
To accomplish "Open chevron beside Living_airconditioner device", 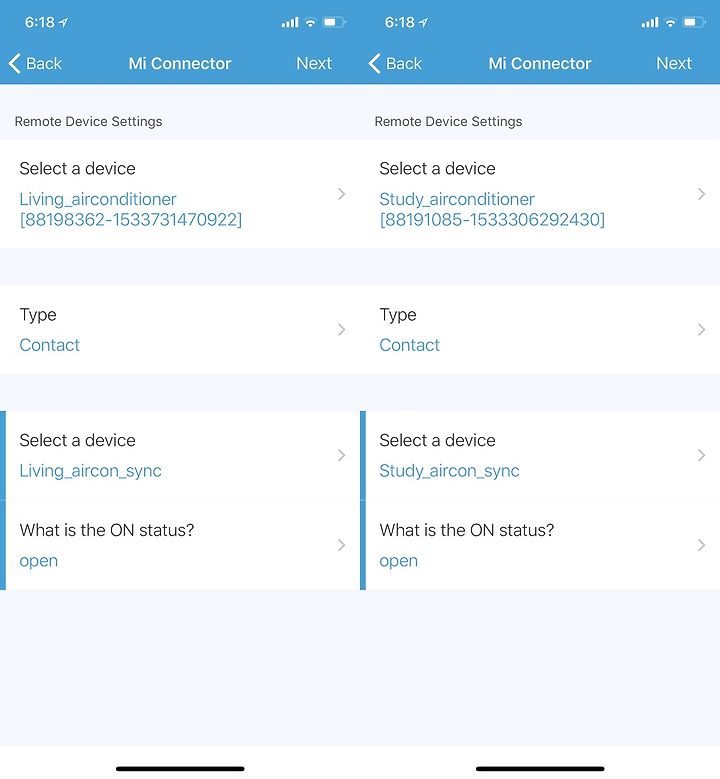I will click(x=341, y=194).
